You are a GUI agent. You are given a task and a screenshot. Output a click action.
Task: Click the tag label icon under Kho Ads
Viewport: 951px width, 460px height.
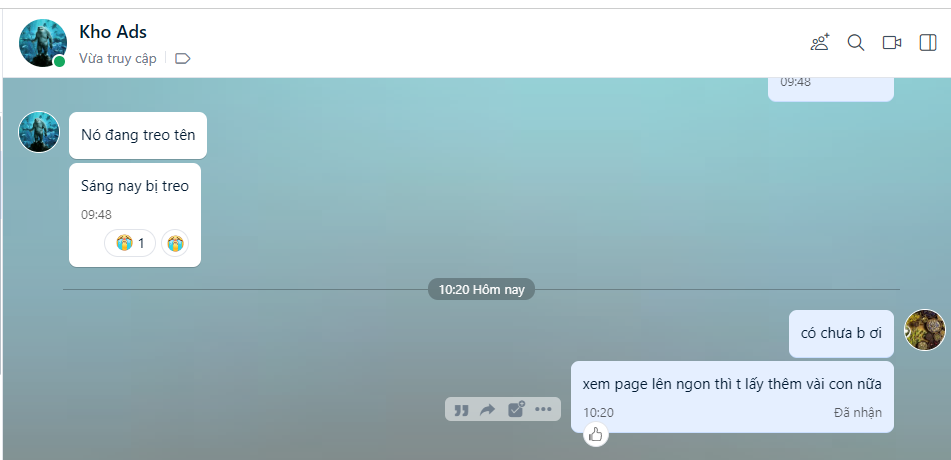[x=182, y=59]
